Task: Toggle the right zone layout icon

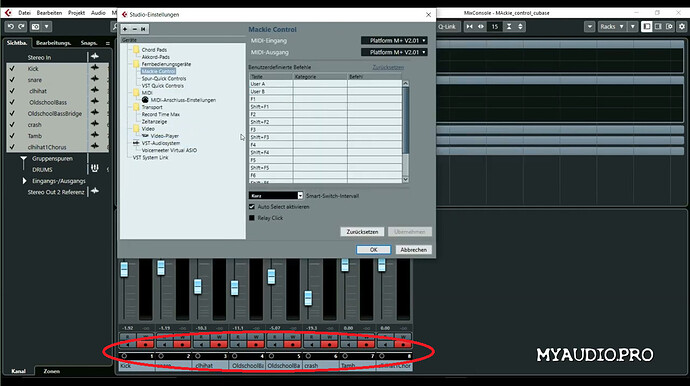Action: 658,27
